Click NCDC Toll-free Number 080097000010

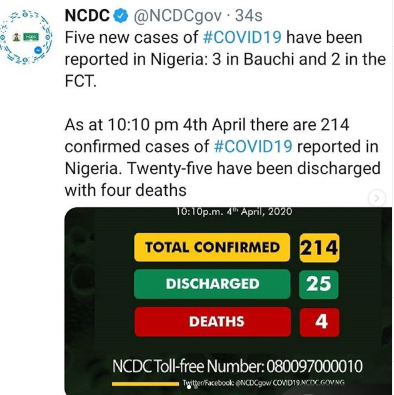237,366
